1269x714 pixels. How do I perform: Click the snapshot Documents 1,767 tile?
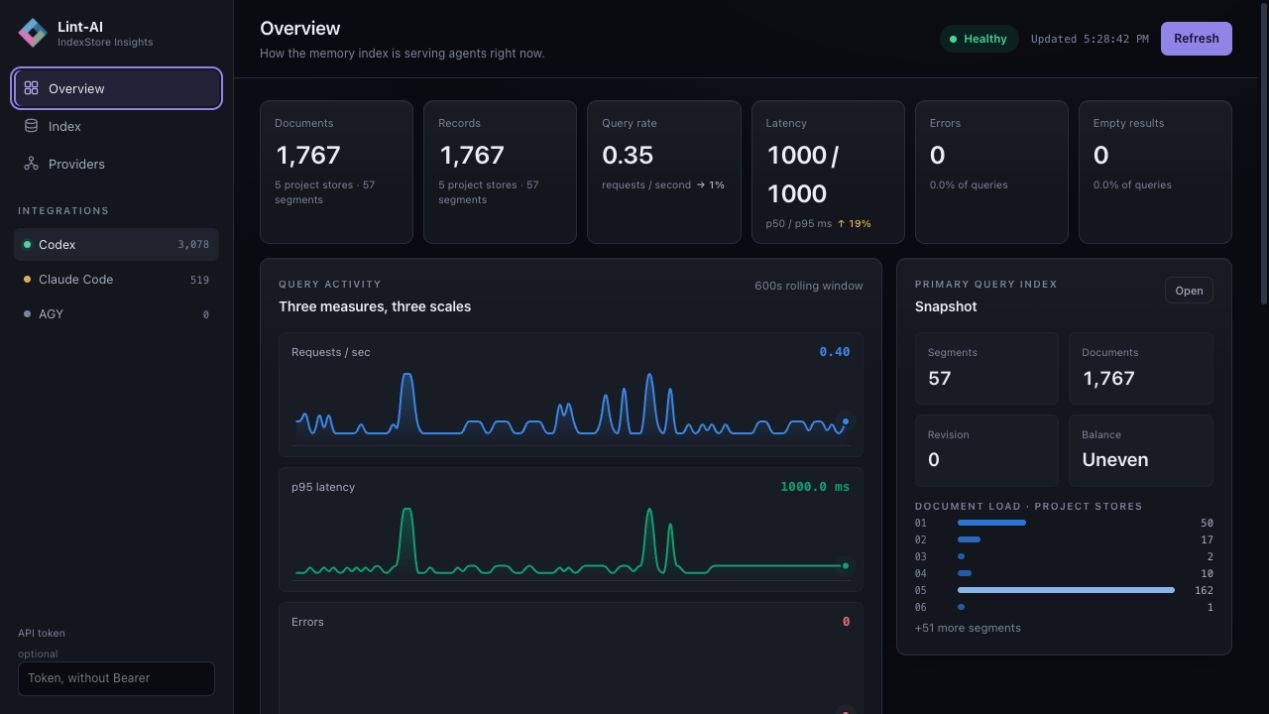pyautogui.click(x=1141, y=368)
